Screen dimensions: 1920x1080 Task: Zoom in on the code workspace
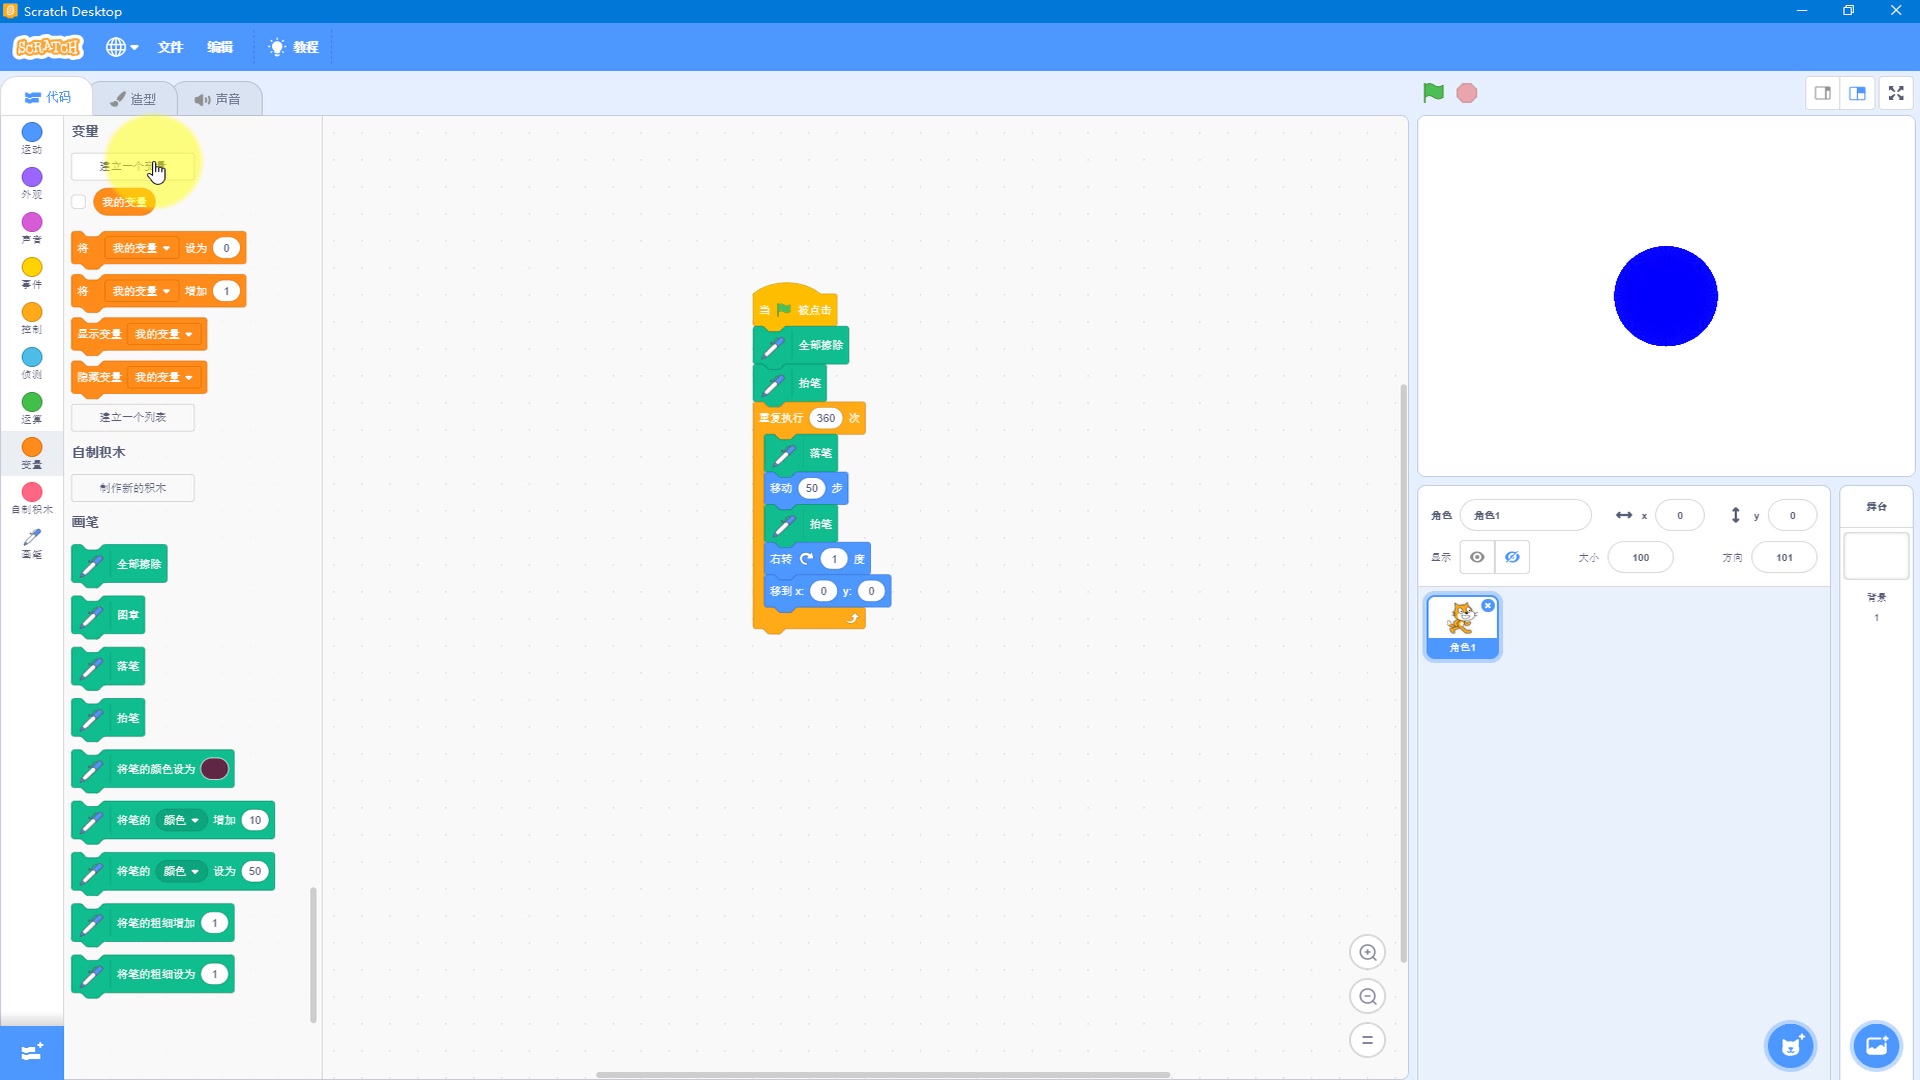[1367, 952]
